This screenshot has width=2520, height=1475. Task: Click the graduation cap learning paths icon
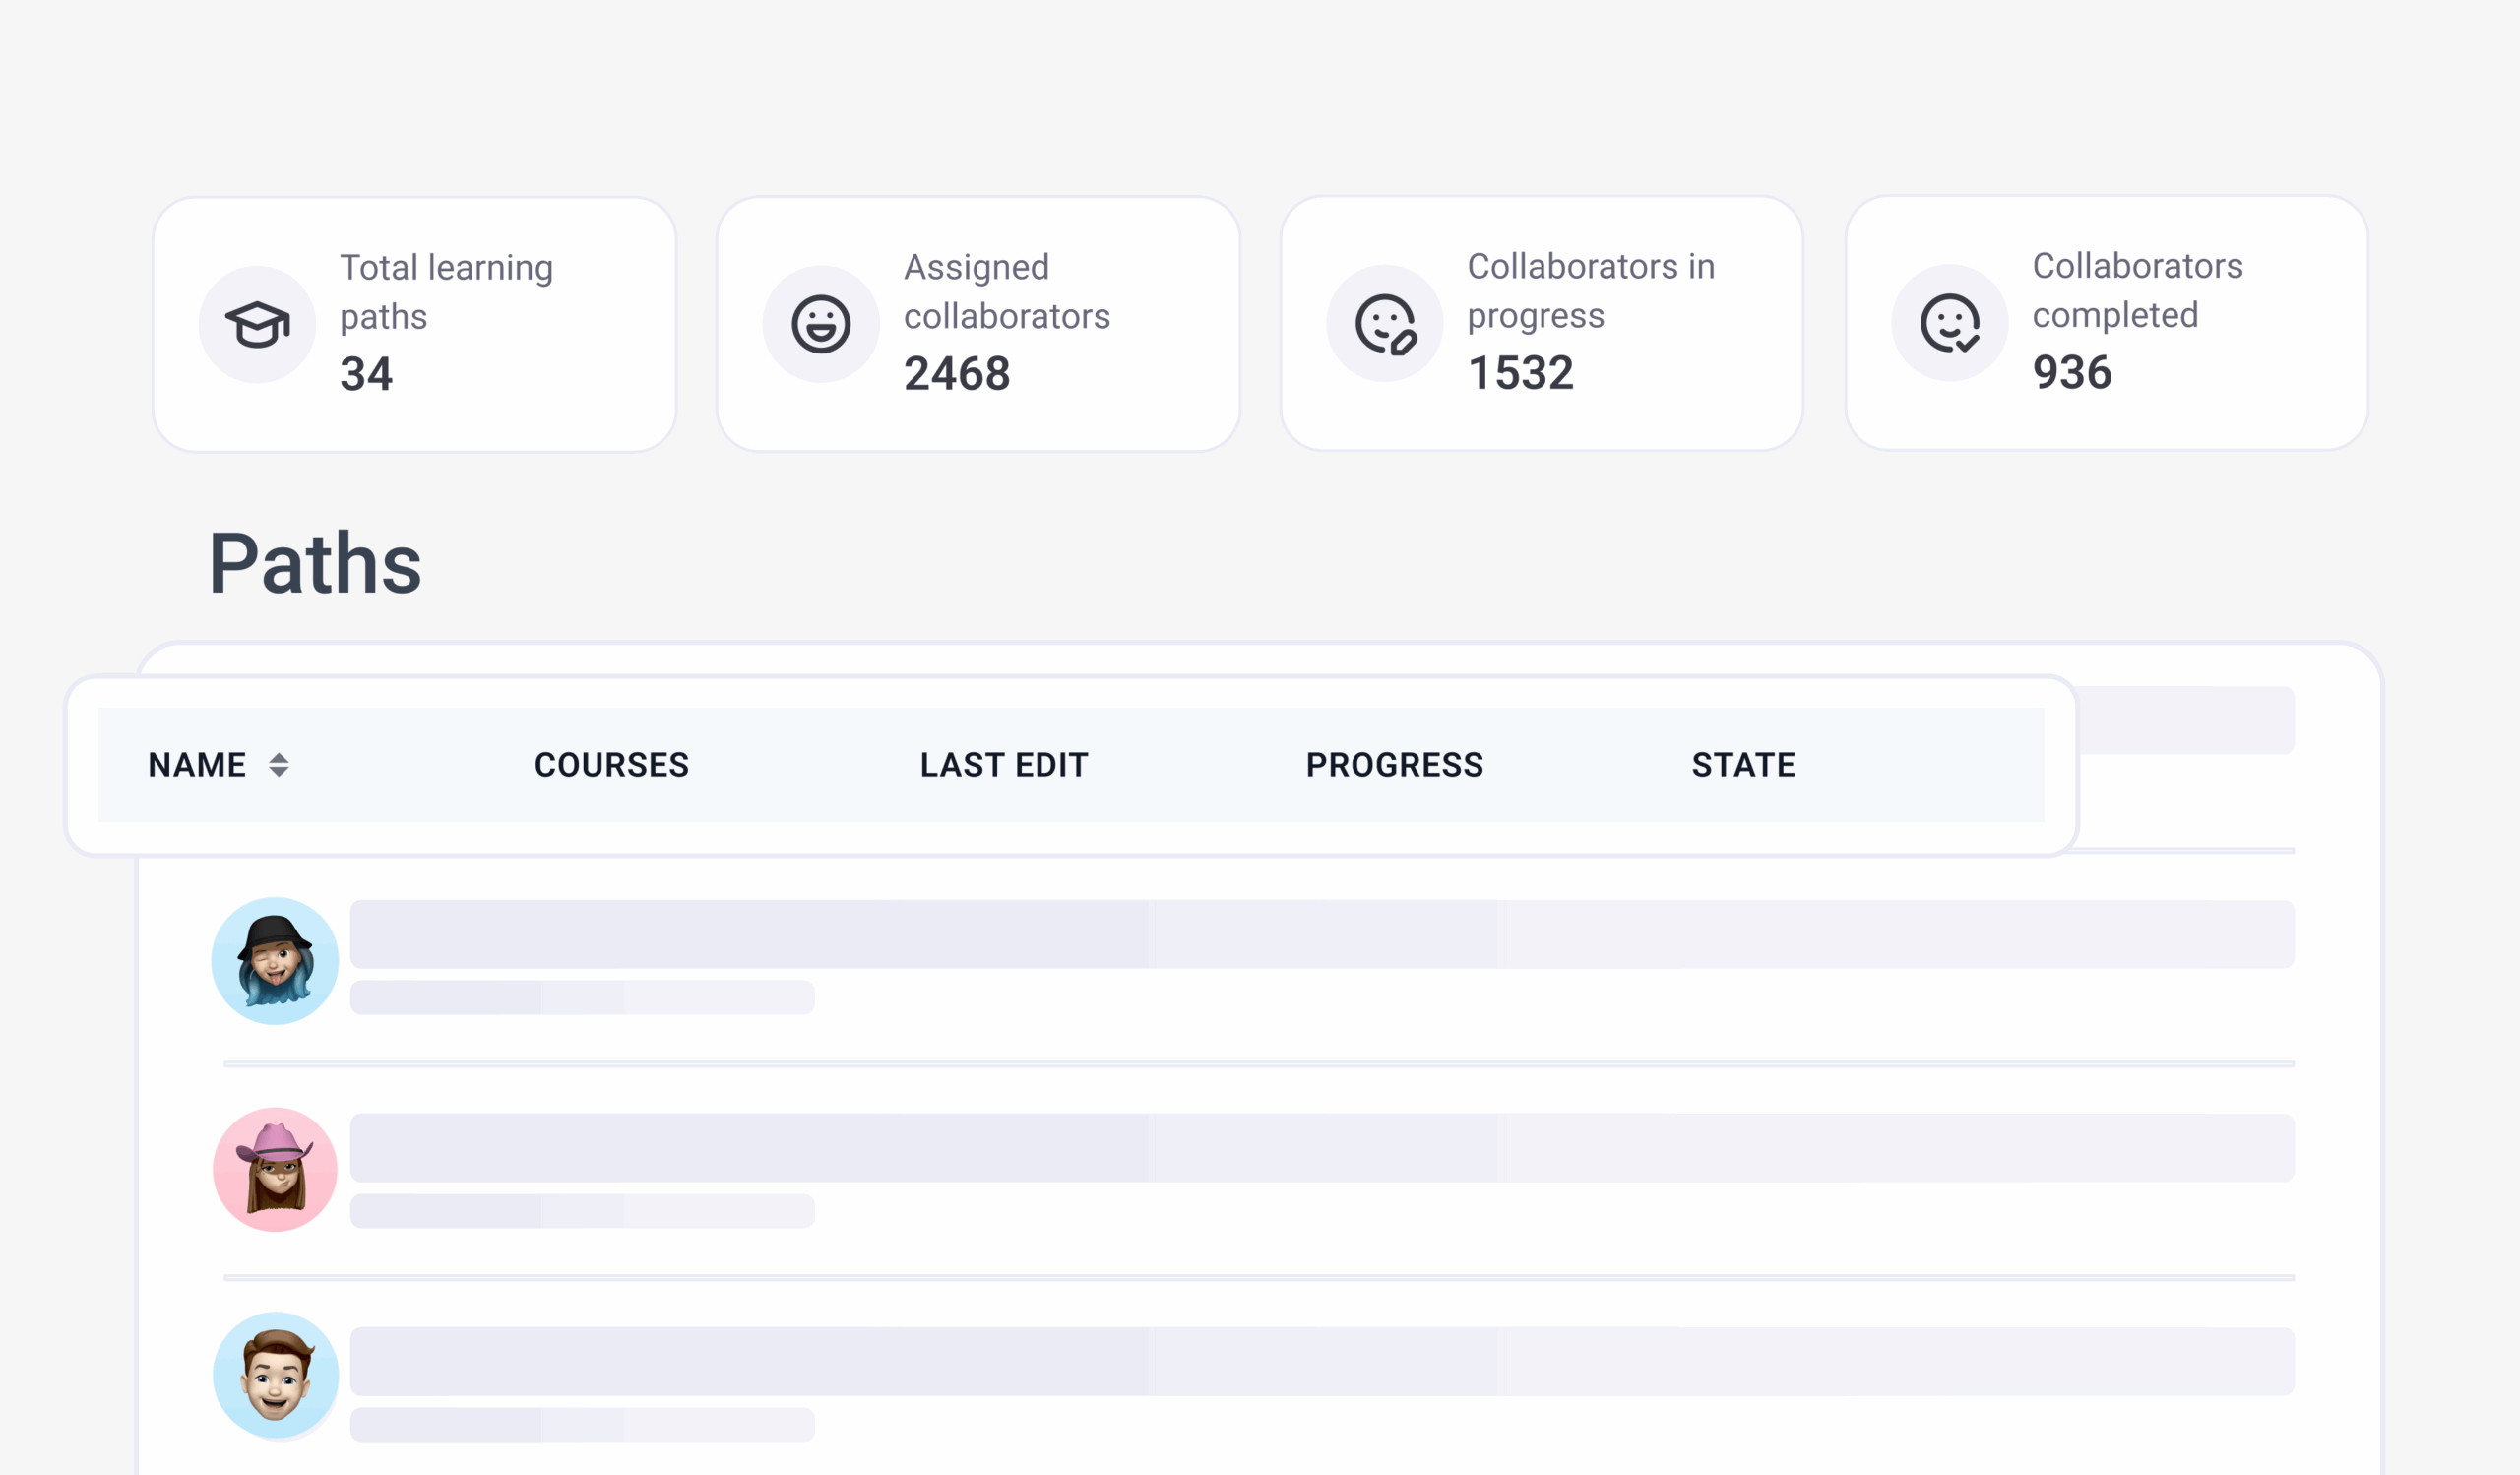257,324
